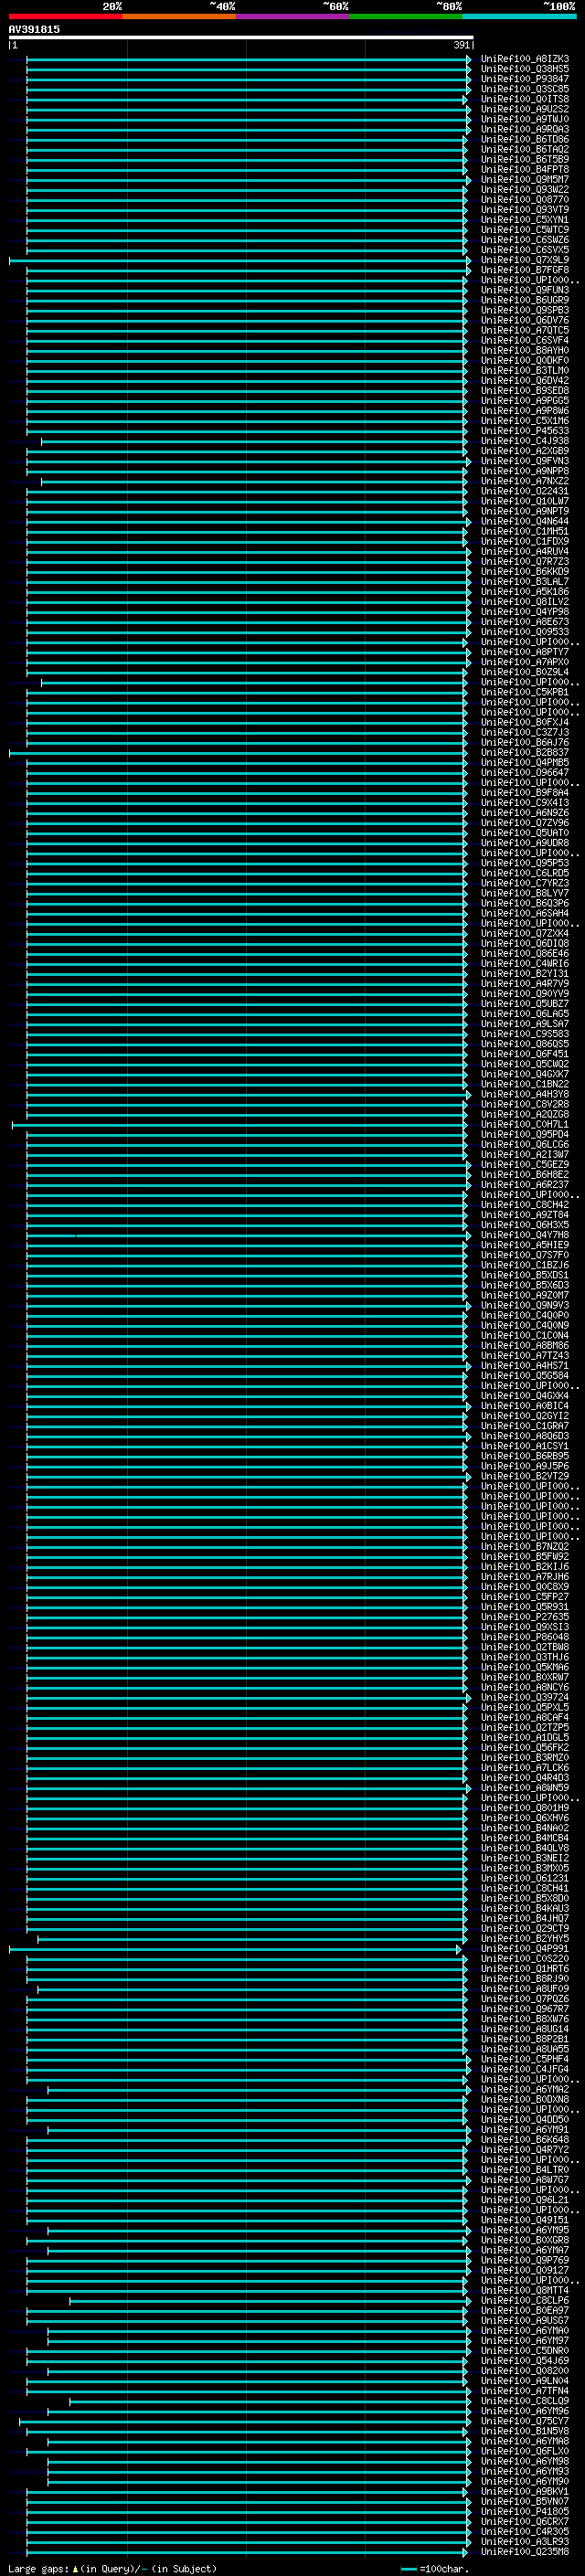This screenshot has height=2576, width=585.
Task: Select hit label UniRef100_Q5G584
Action: coord(525,1375)
